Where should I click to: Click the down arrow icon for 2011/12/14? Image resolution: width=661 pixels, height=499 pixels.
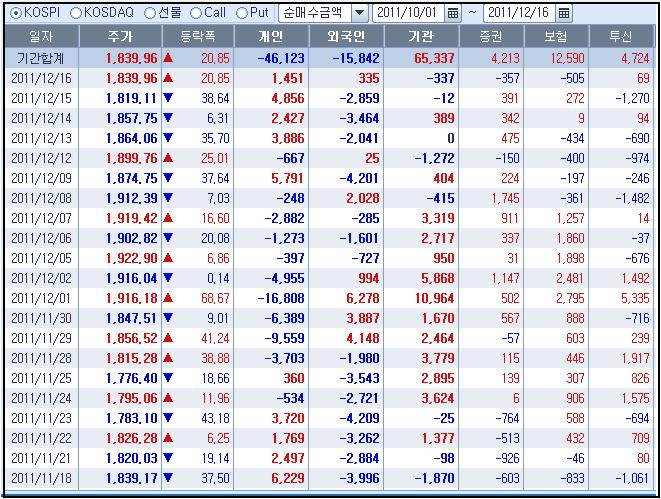pyautogui.click(x=168, y=118)
